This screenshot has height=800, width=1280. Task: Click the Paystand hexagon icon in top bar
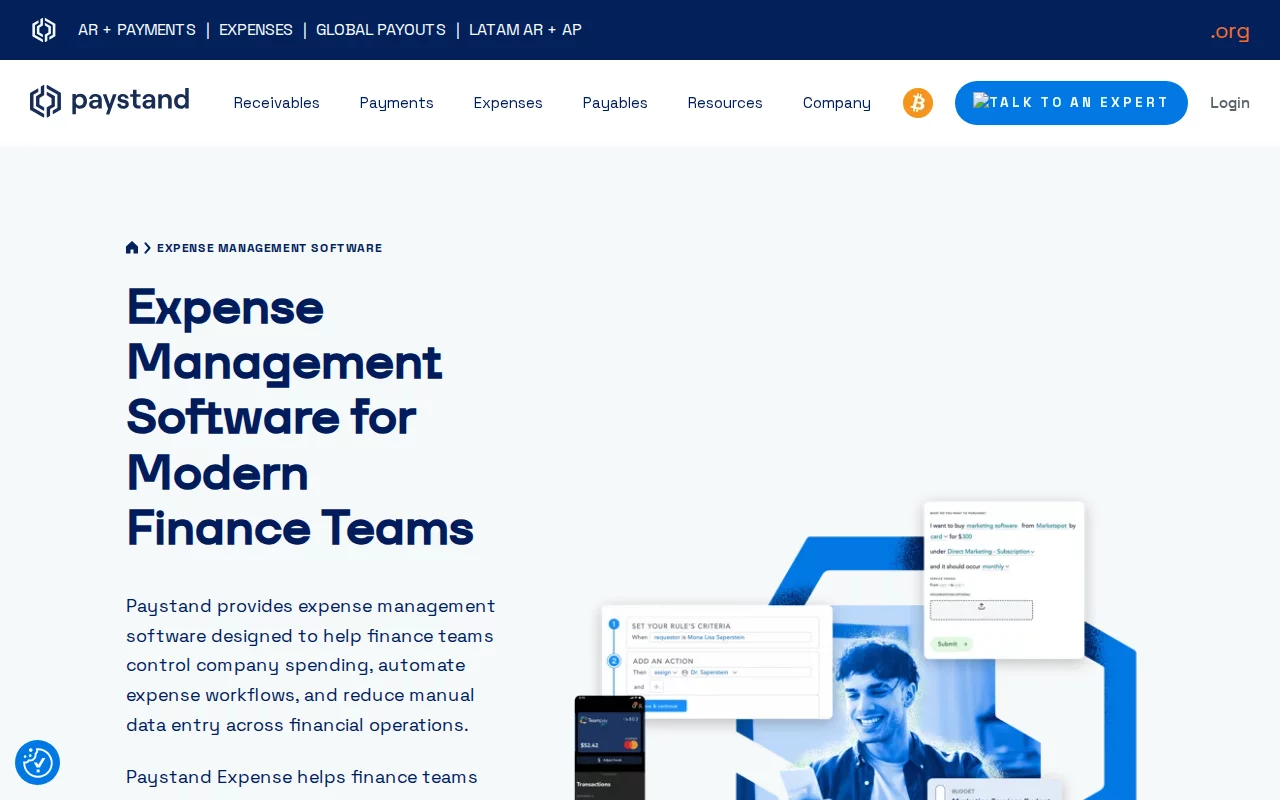(x=44, y=30)
